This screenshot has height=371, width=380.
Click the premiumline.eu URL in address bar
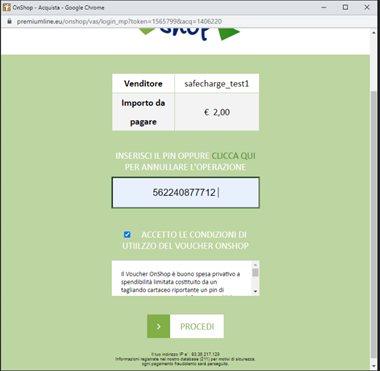pos(119,22)
